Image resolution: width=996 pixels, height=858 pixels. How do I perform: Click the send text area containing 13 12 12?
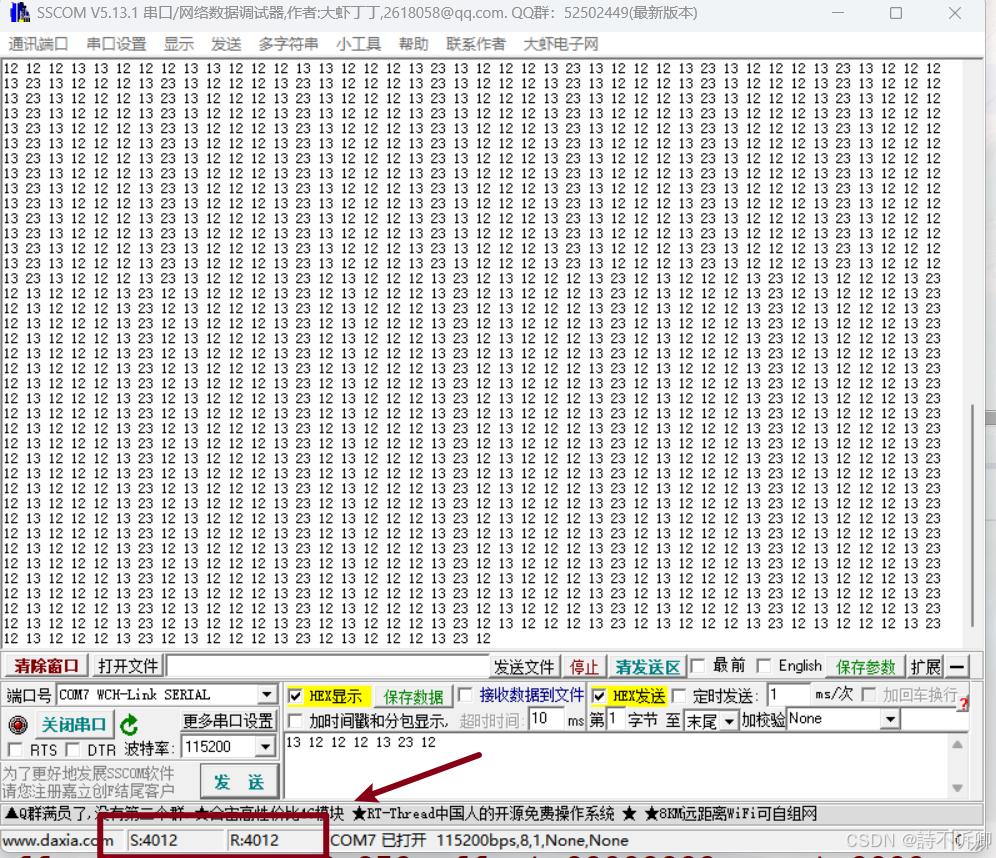(x=616, y=766)
